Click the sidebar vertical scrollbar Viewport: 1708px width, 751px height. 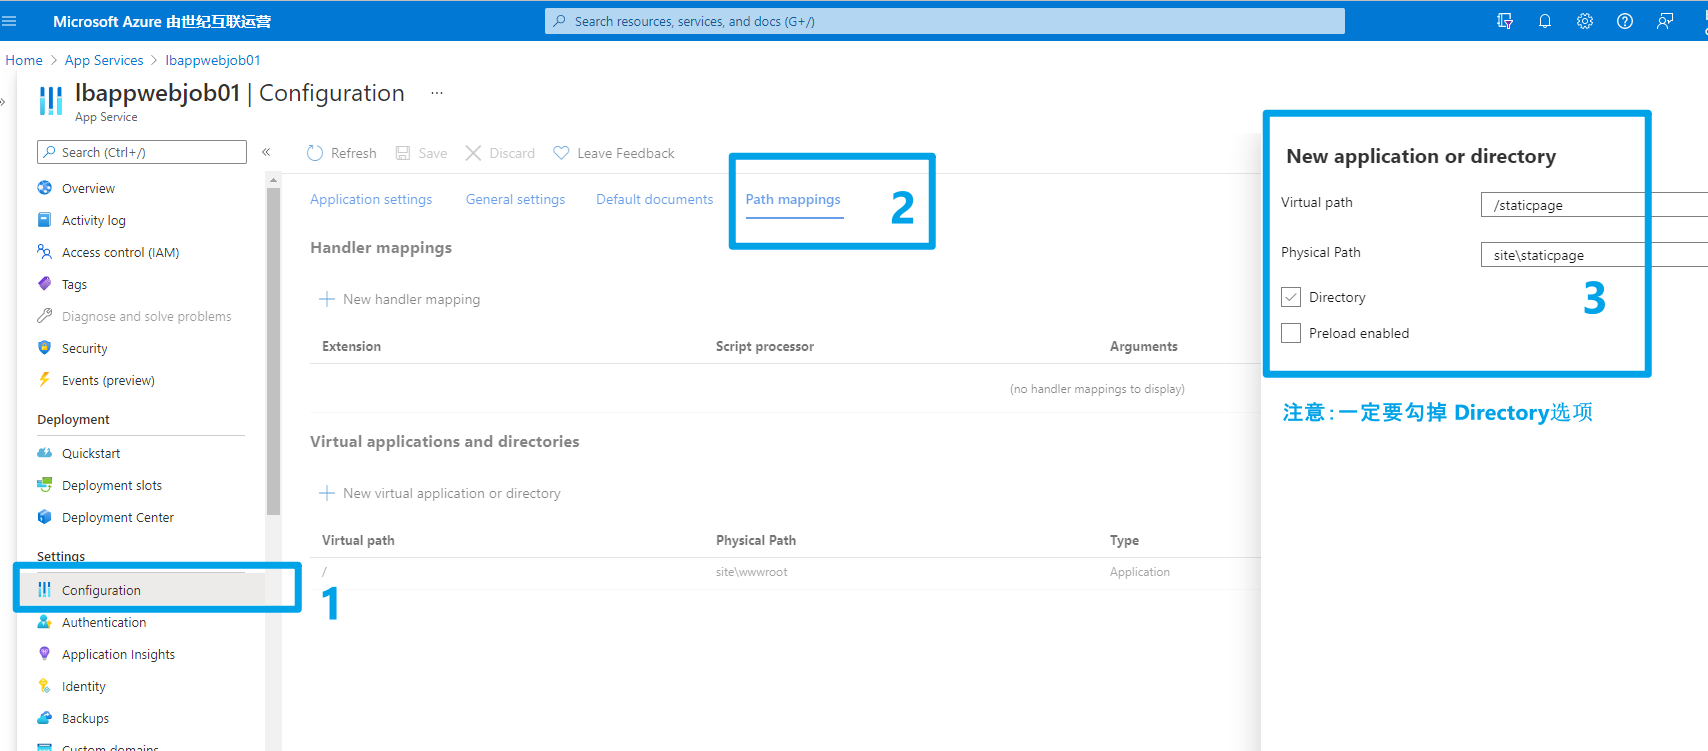click(273, 350)
